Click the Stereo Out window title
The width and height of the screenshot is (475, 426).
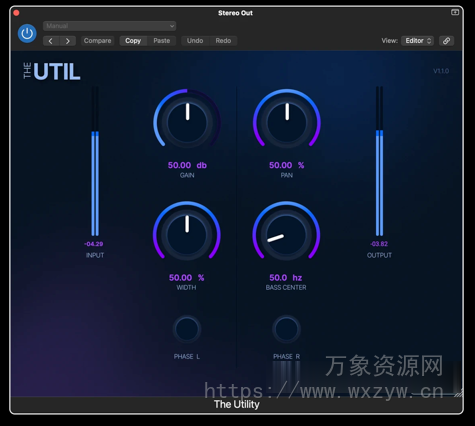[x=235, y=13]
